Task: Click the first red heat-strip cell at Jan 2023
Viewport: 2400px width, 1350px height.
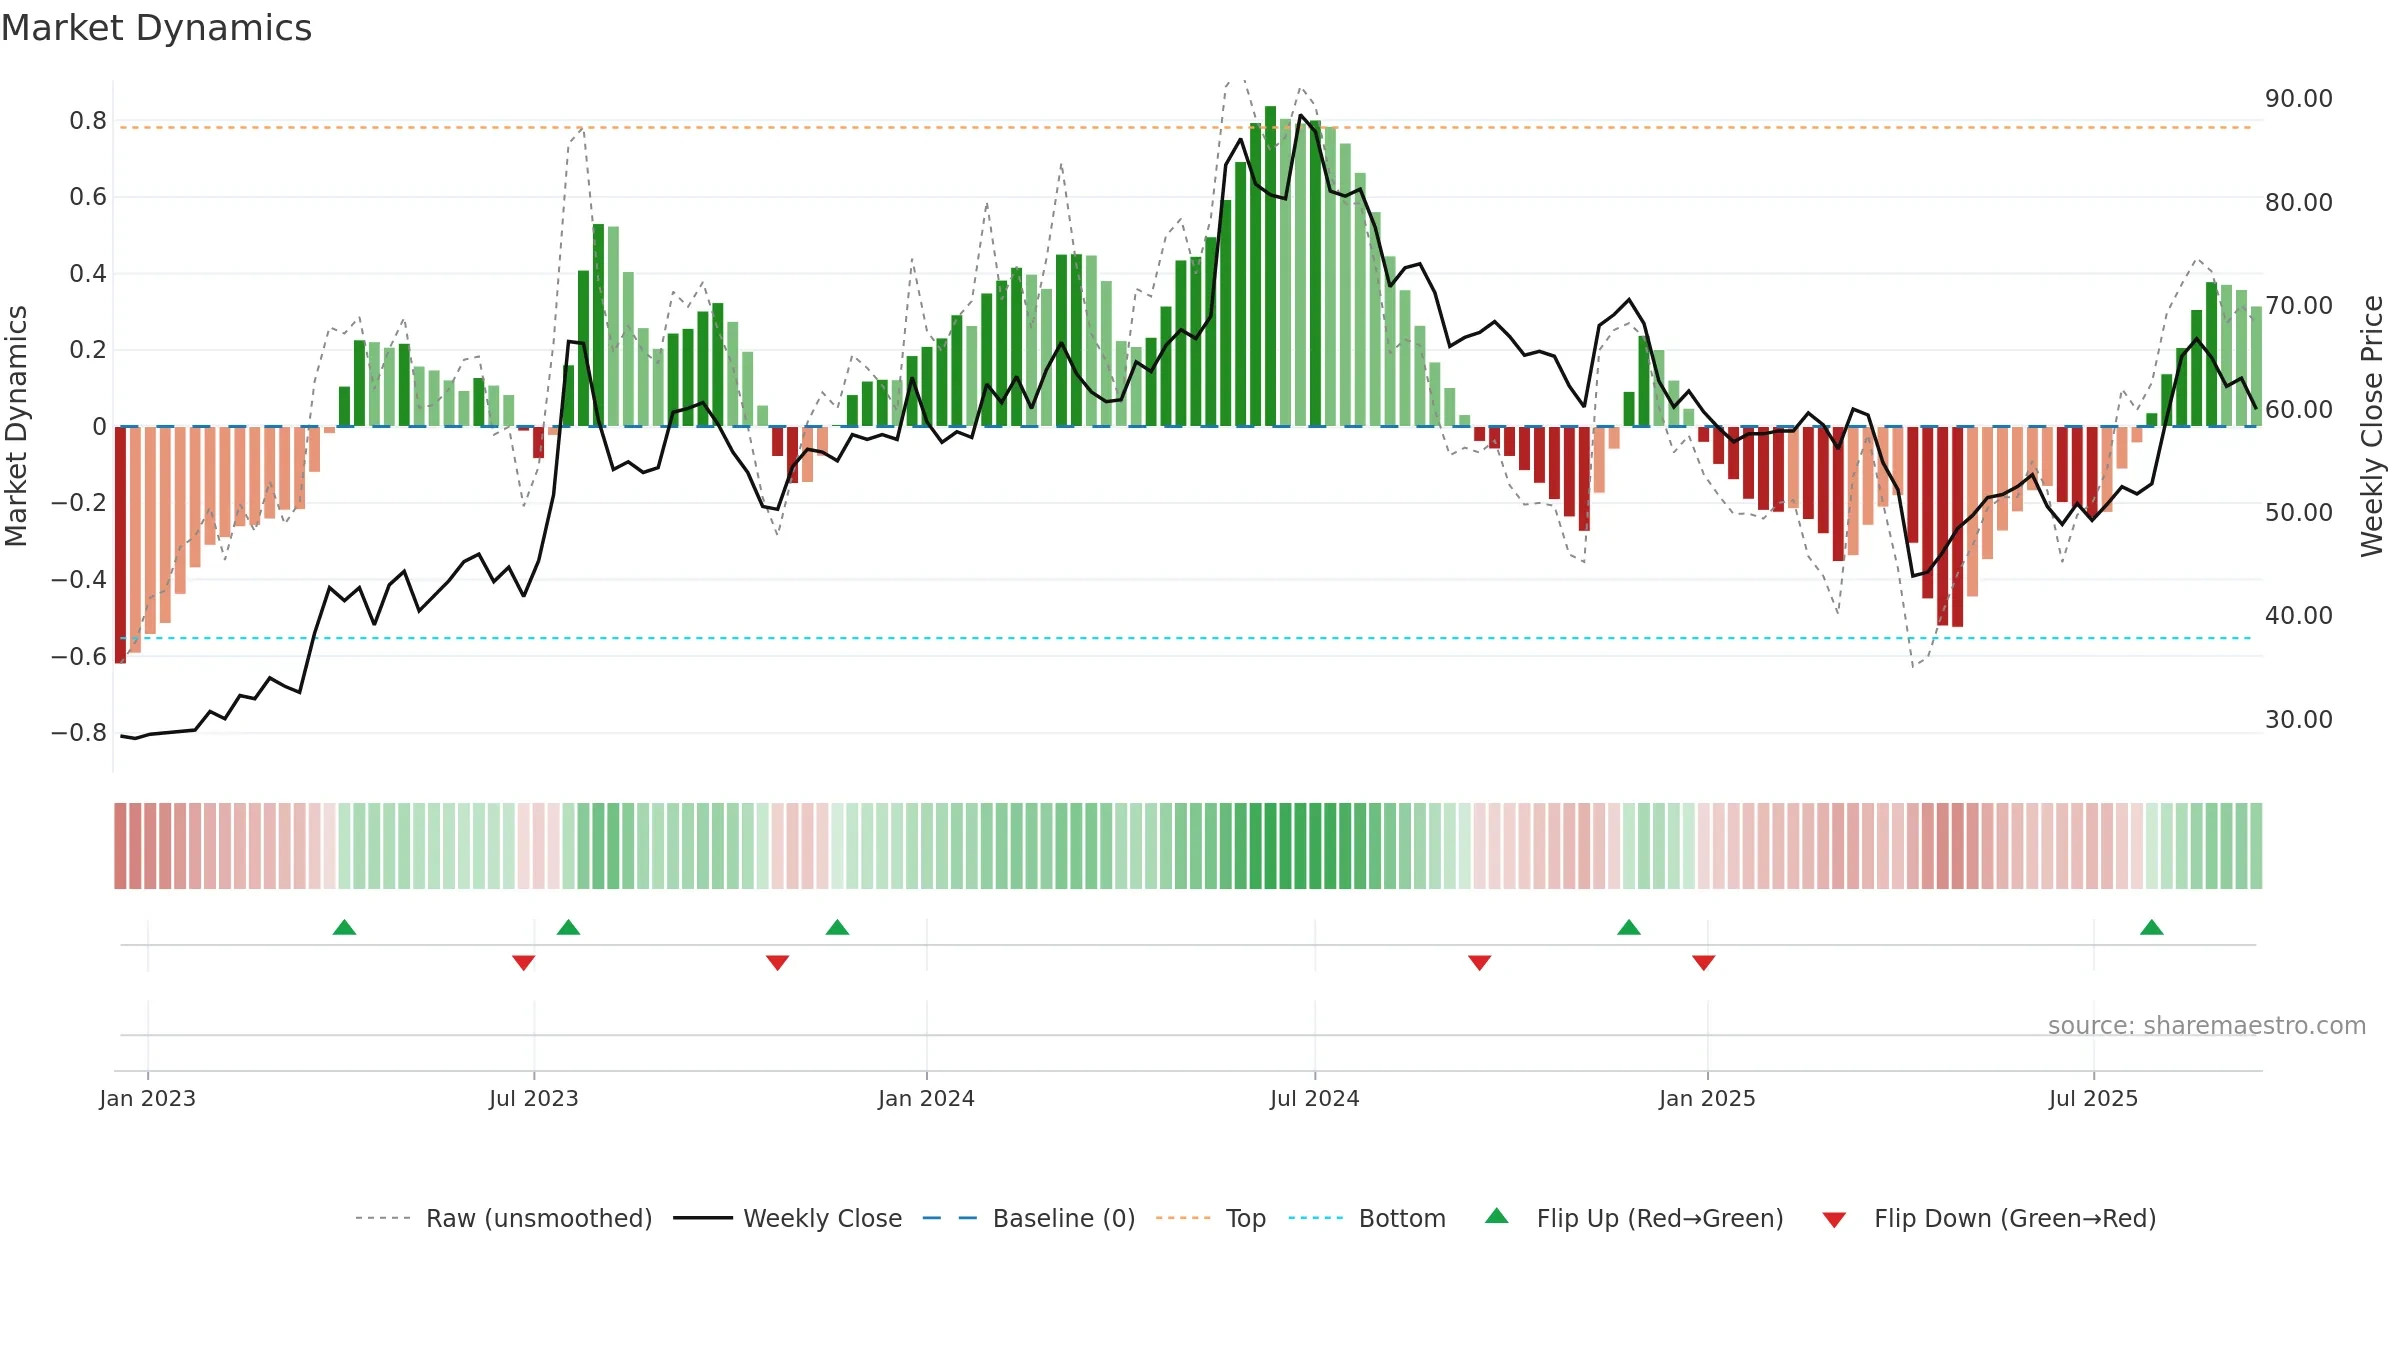Action: pyautogui.click(x=120, y=846)
